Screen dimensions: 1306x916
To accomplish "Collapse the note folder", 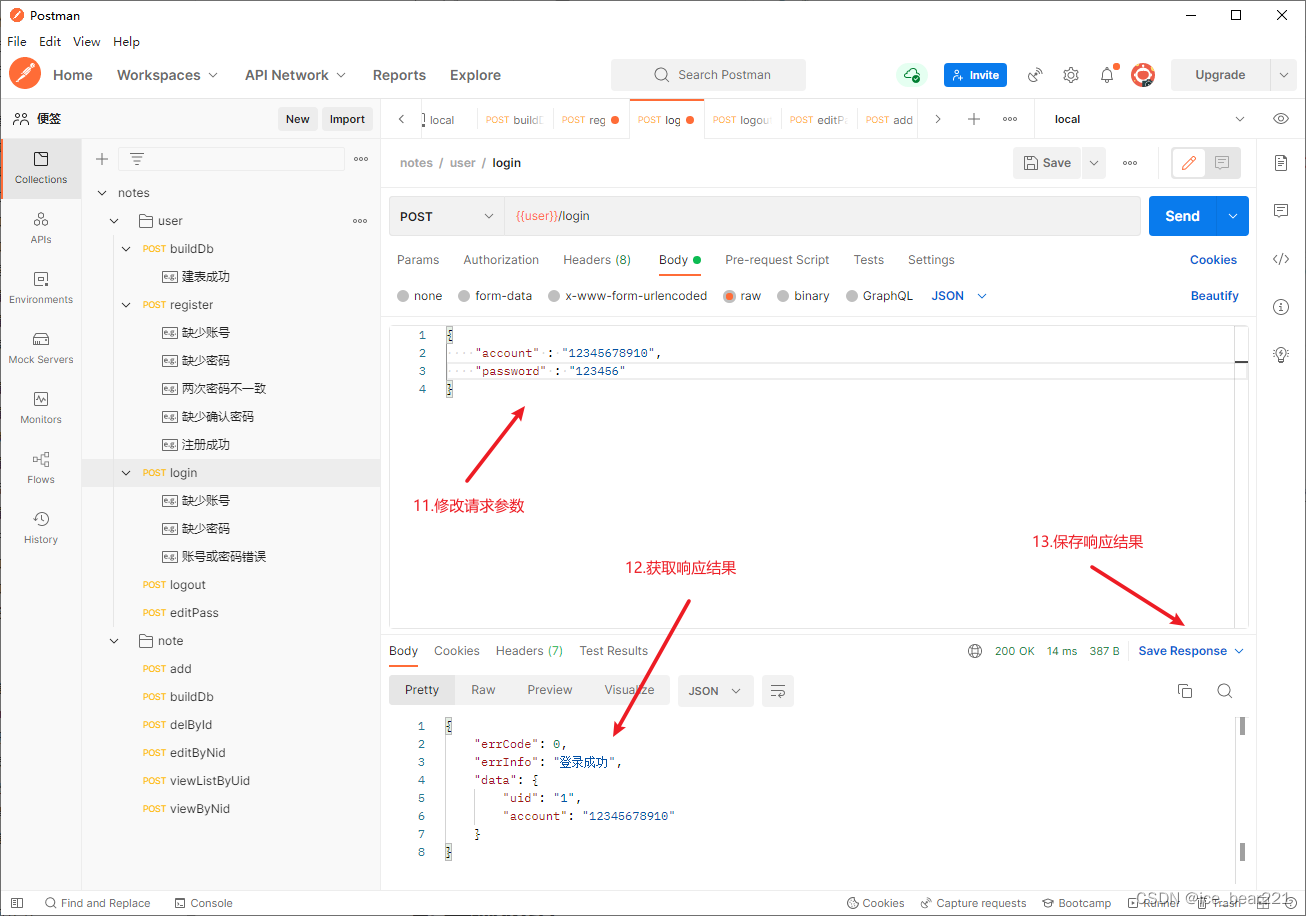I will click(x=115, y=641).
